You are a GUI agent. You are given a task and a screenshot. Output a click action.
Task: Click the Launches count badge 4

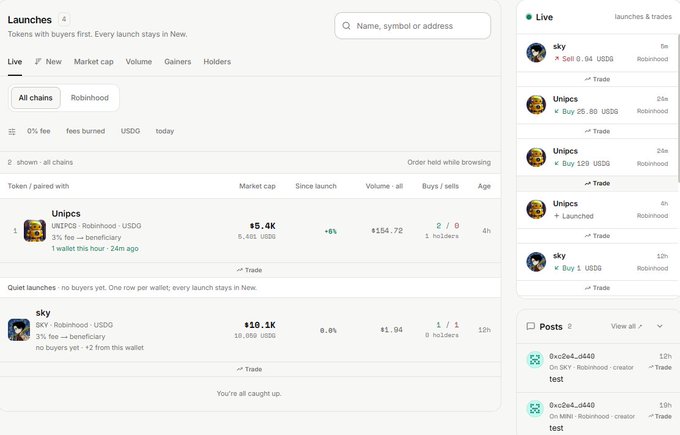point(64,20)
